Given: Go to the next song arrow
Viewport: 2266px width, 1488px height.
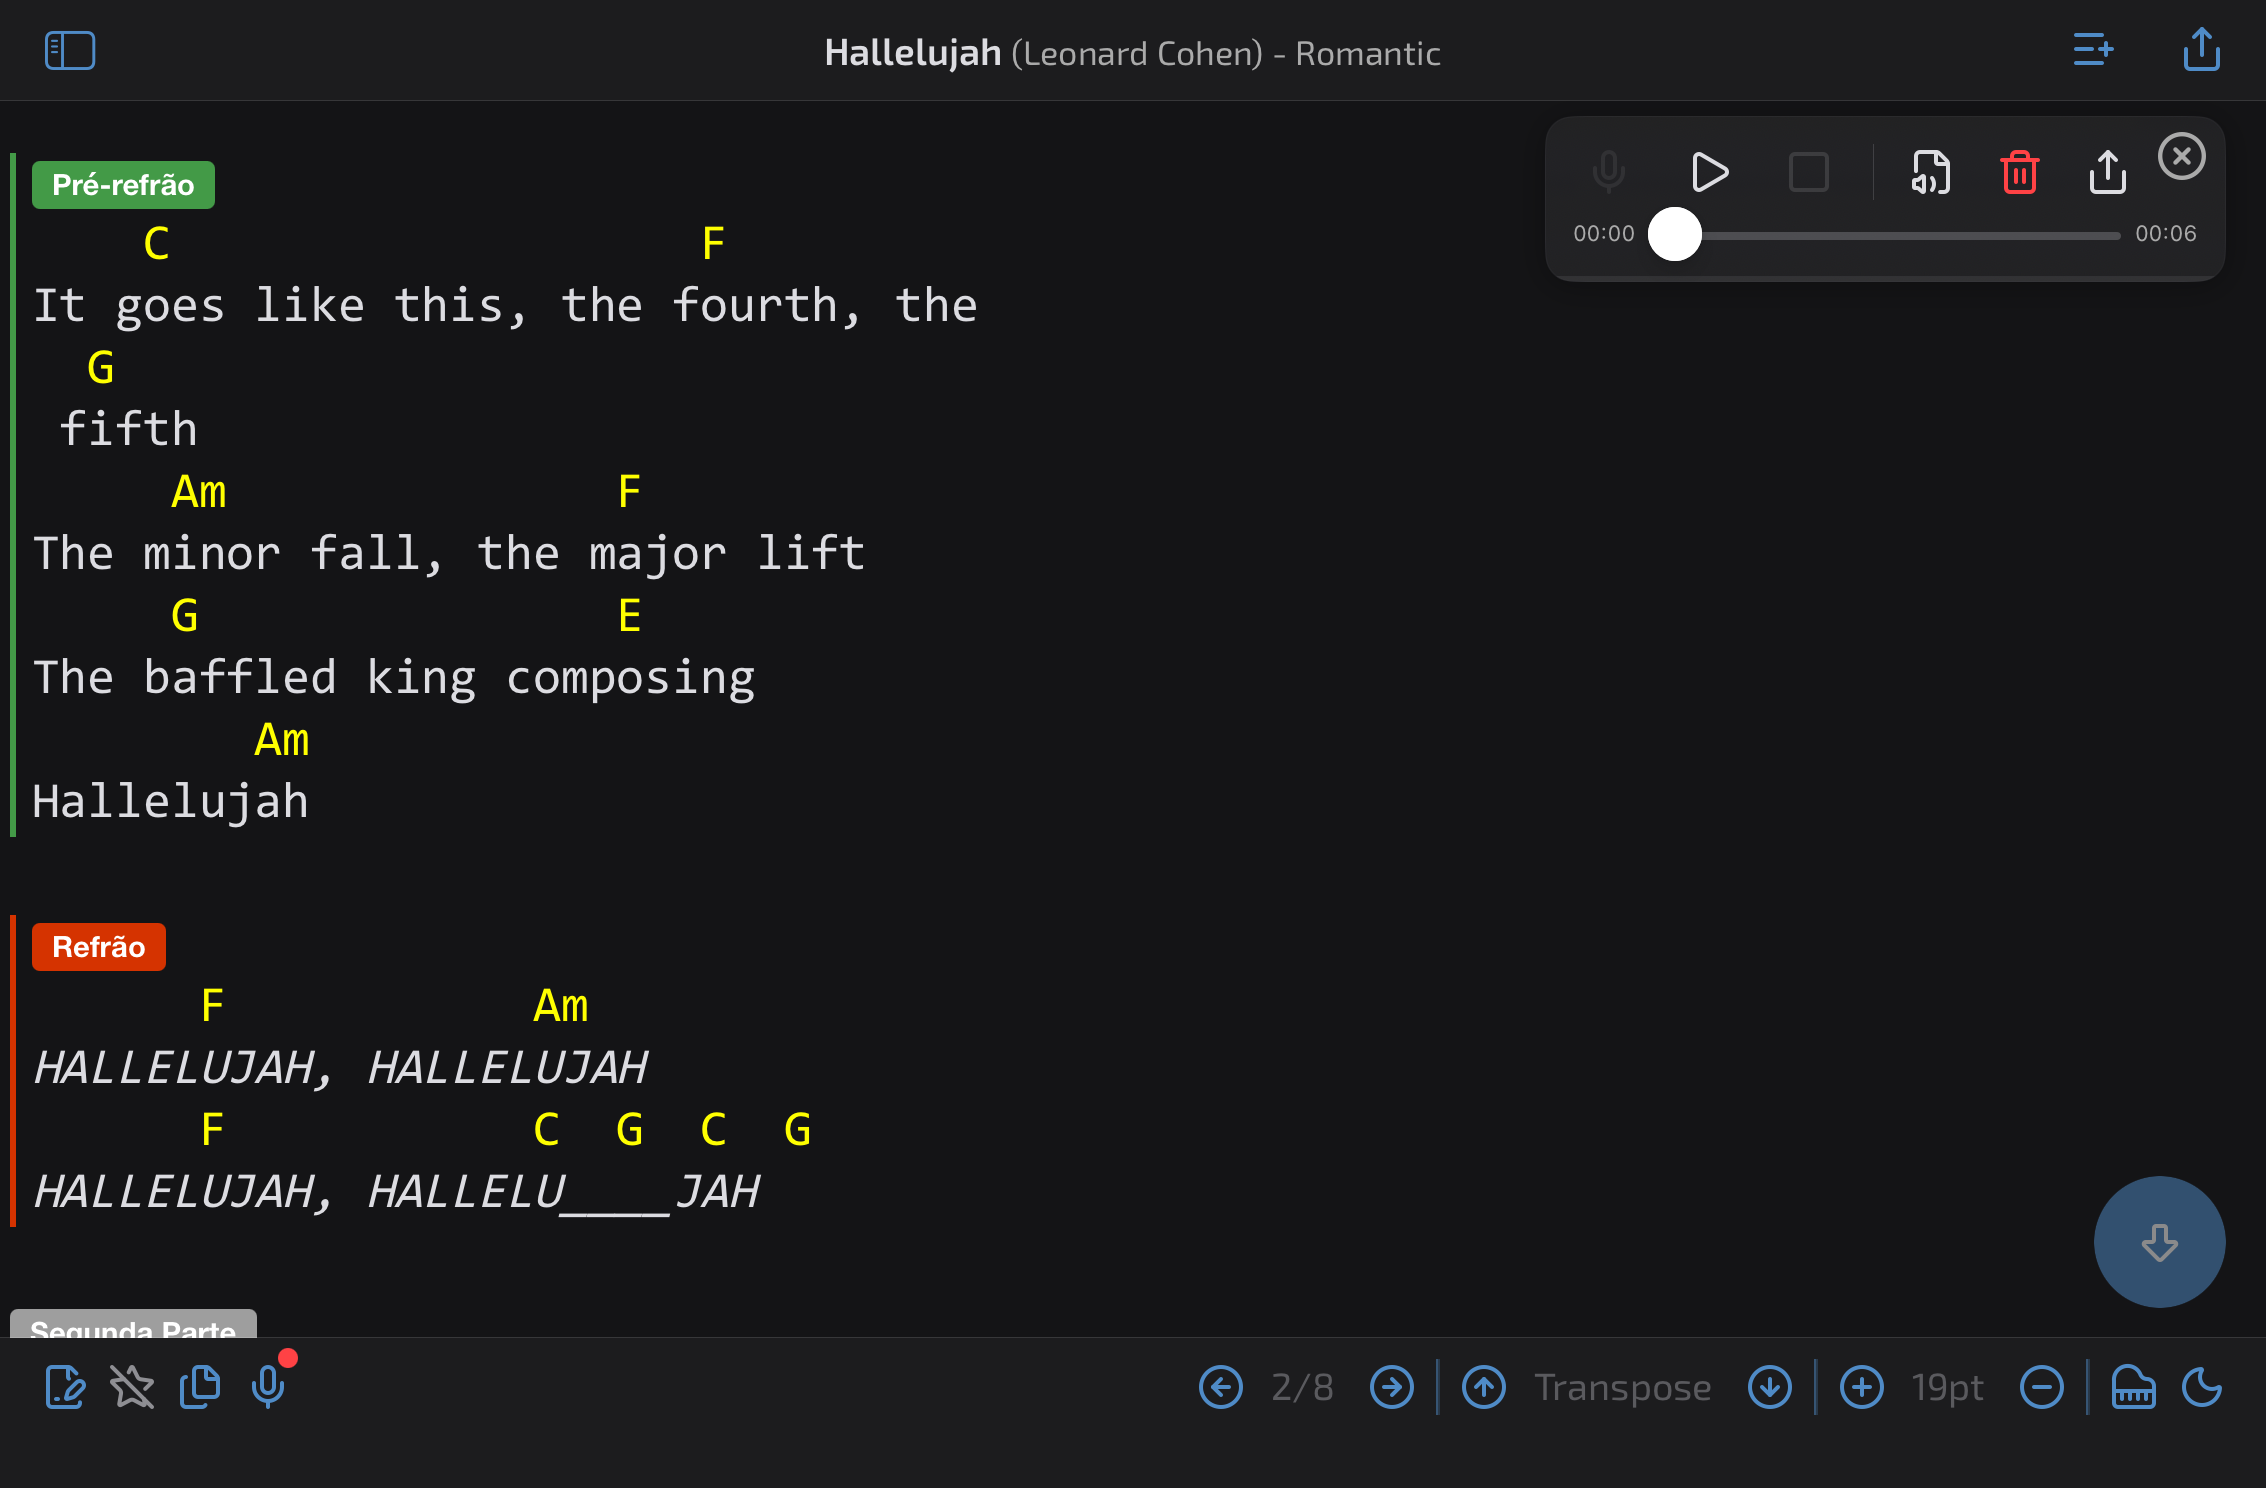Looking at the screenshot, I should coord(1391,1387).
